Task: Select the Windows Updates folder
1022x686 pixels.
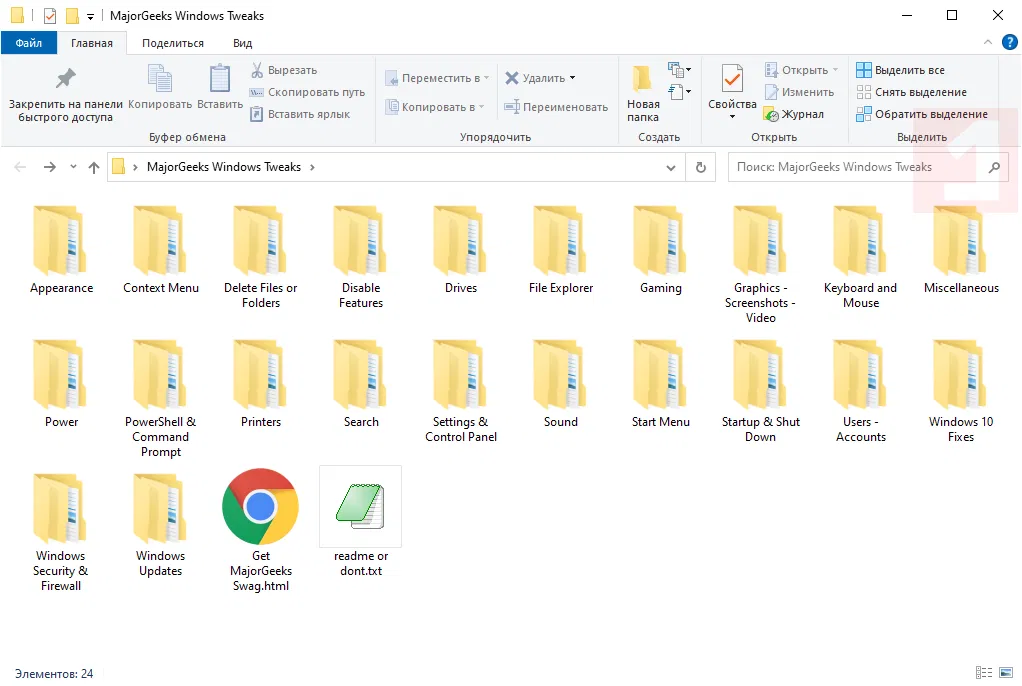Action: pyautogui.click(x=160, y=526)
